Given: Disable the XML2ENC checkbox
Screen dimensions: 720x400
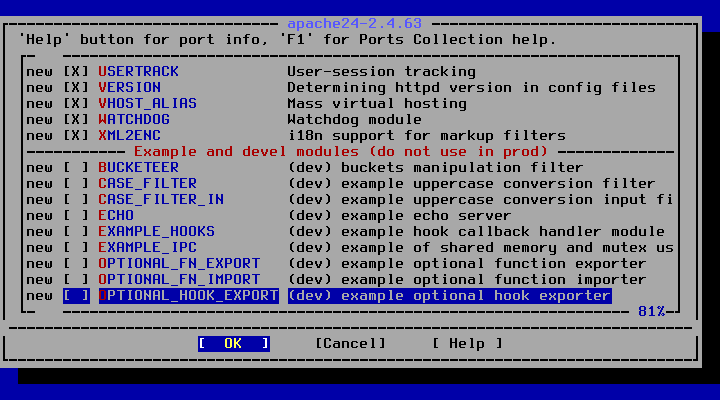Looking at the screenshot, I should coord(76,136).
